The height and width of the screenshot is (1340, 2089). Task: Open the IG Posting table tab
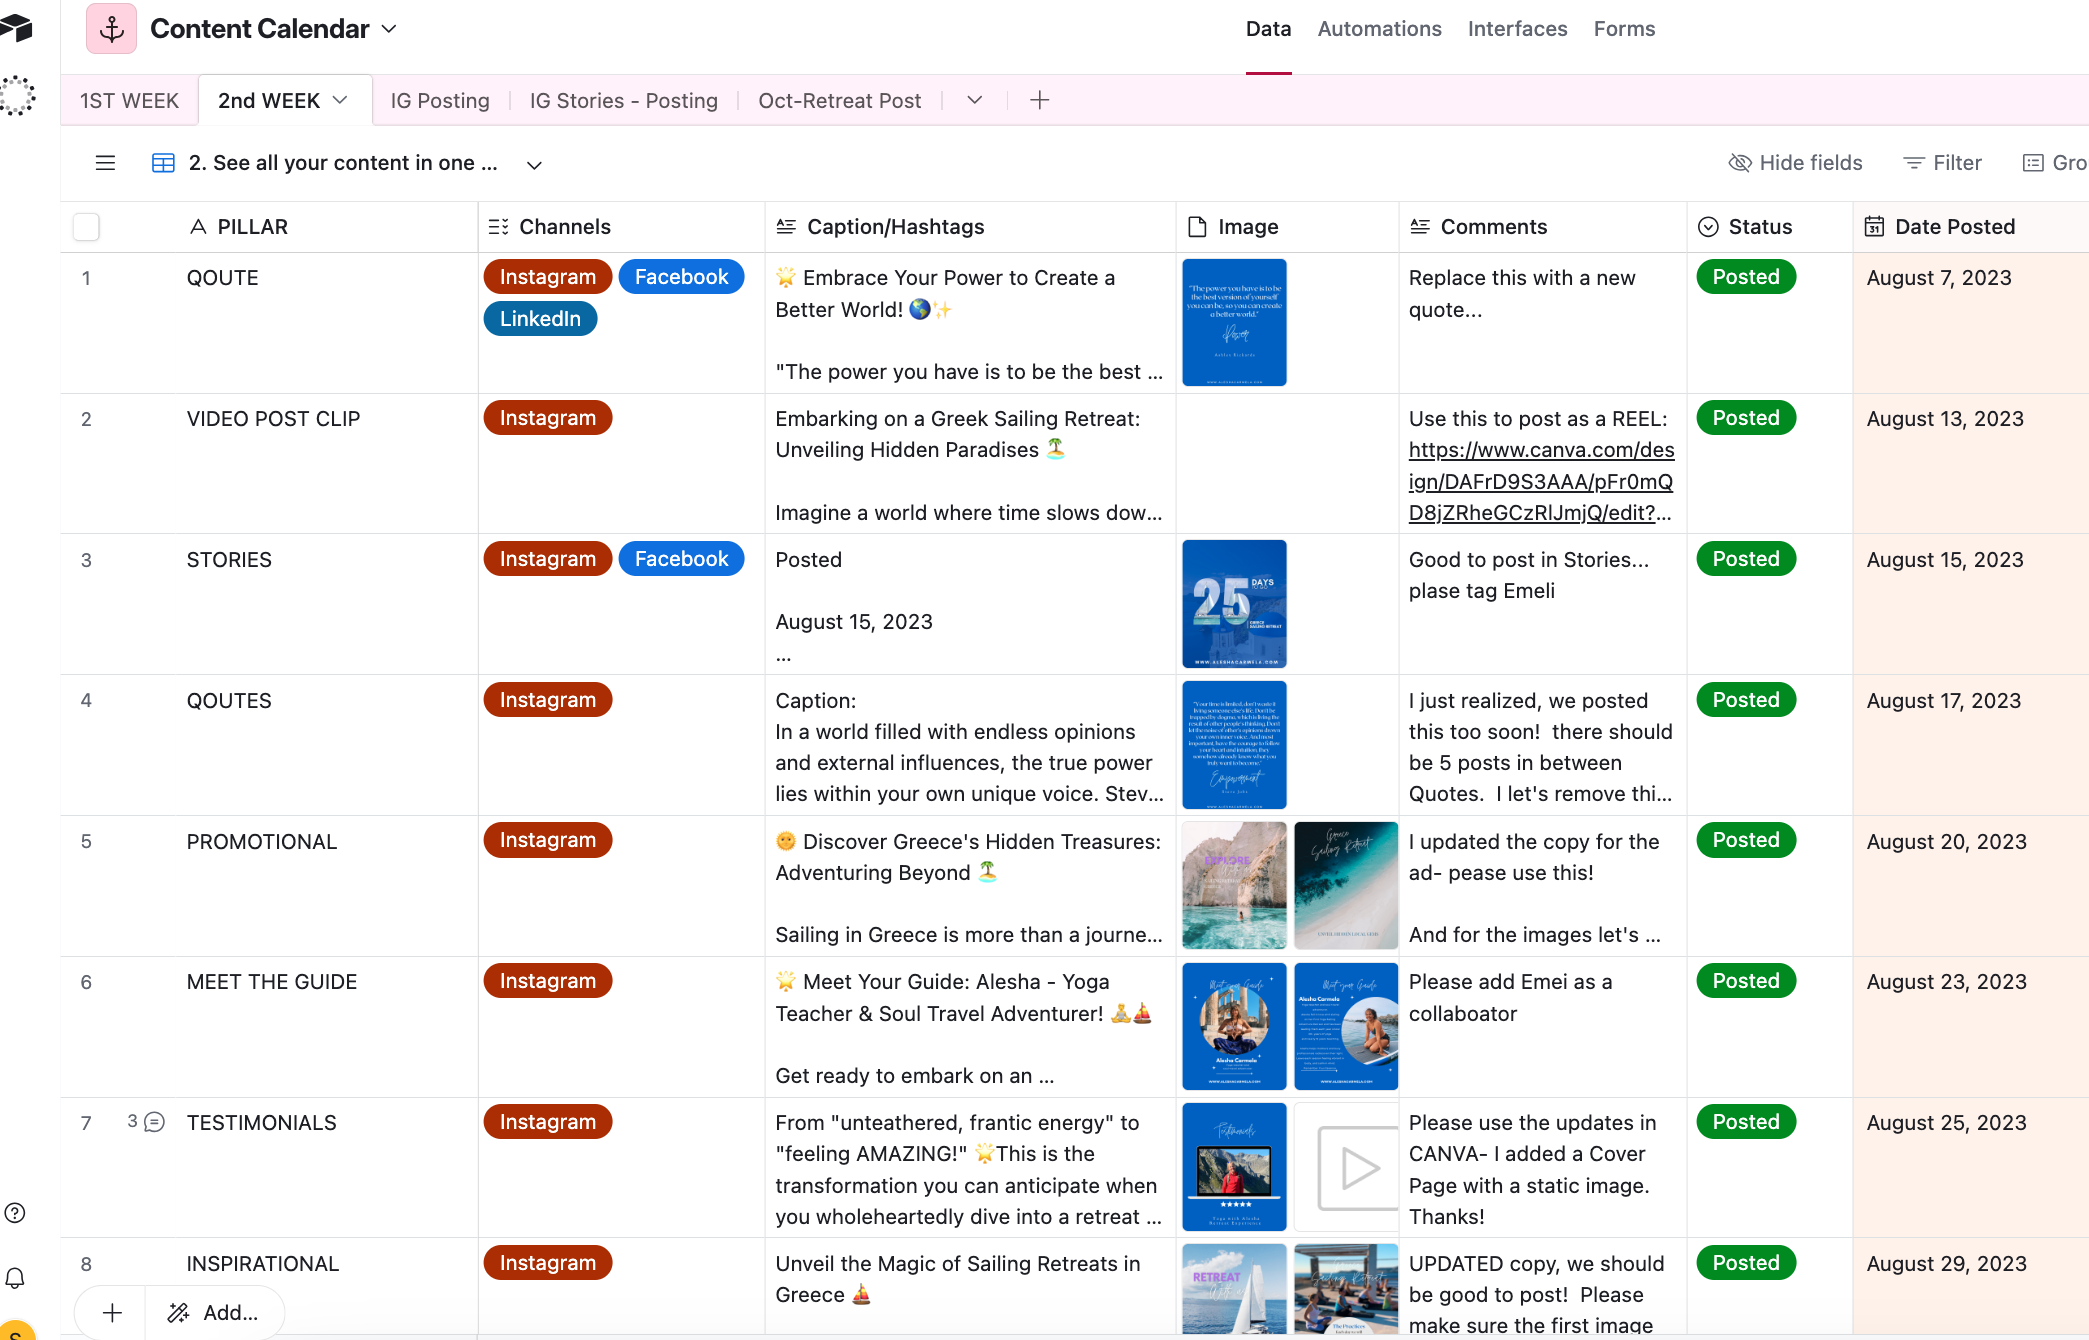[440, 101]
